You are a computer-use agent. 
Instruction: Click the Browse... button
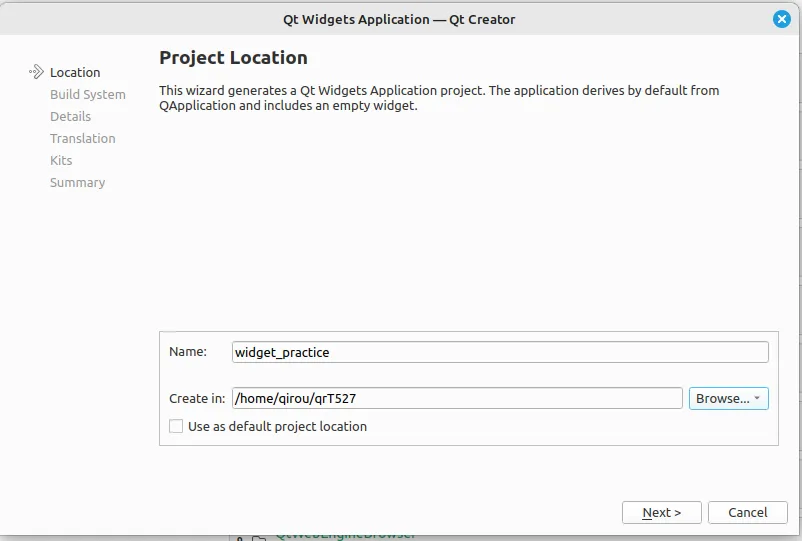pyautogui.click(x=728, y=398)
